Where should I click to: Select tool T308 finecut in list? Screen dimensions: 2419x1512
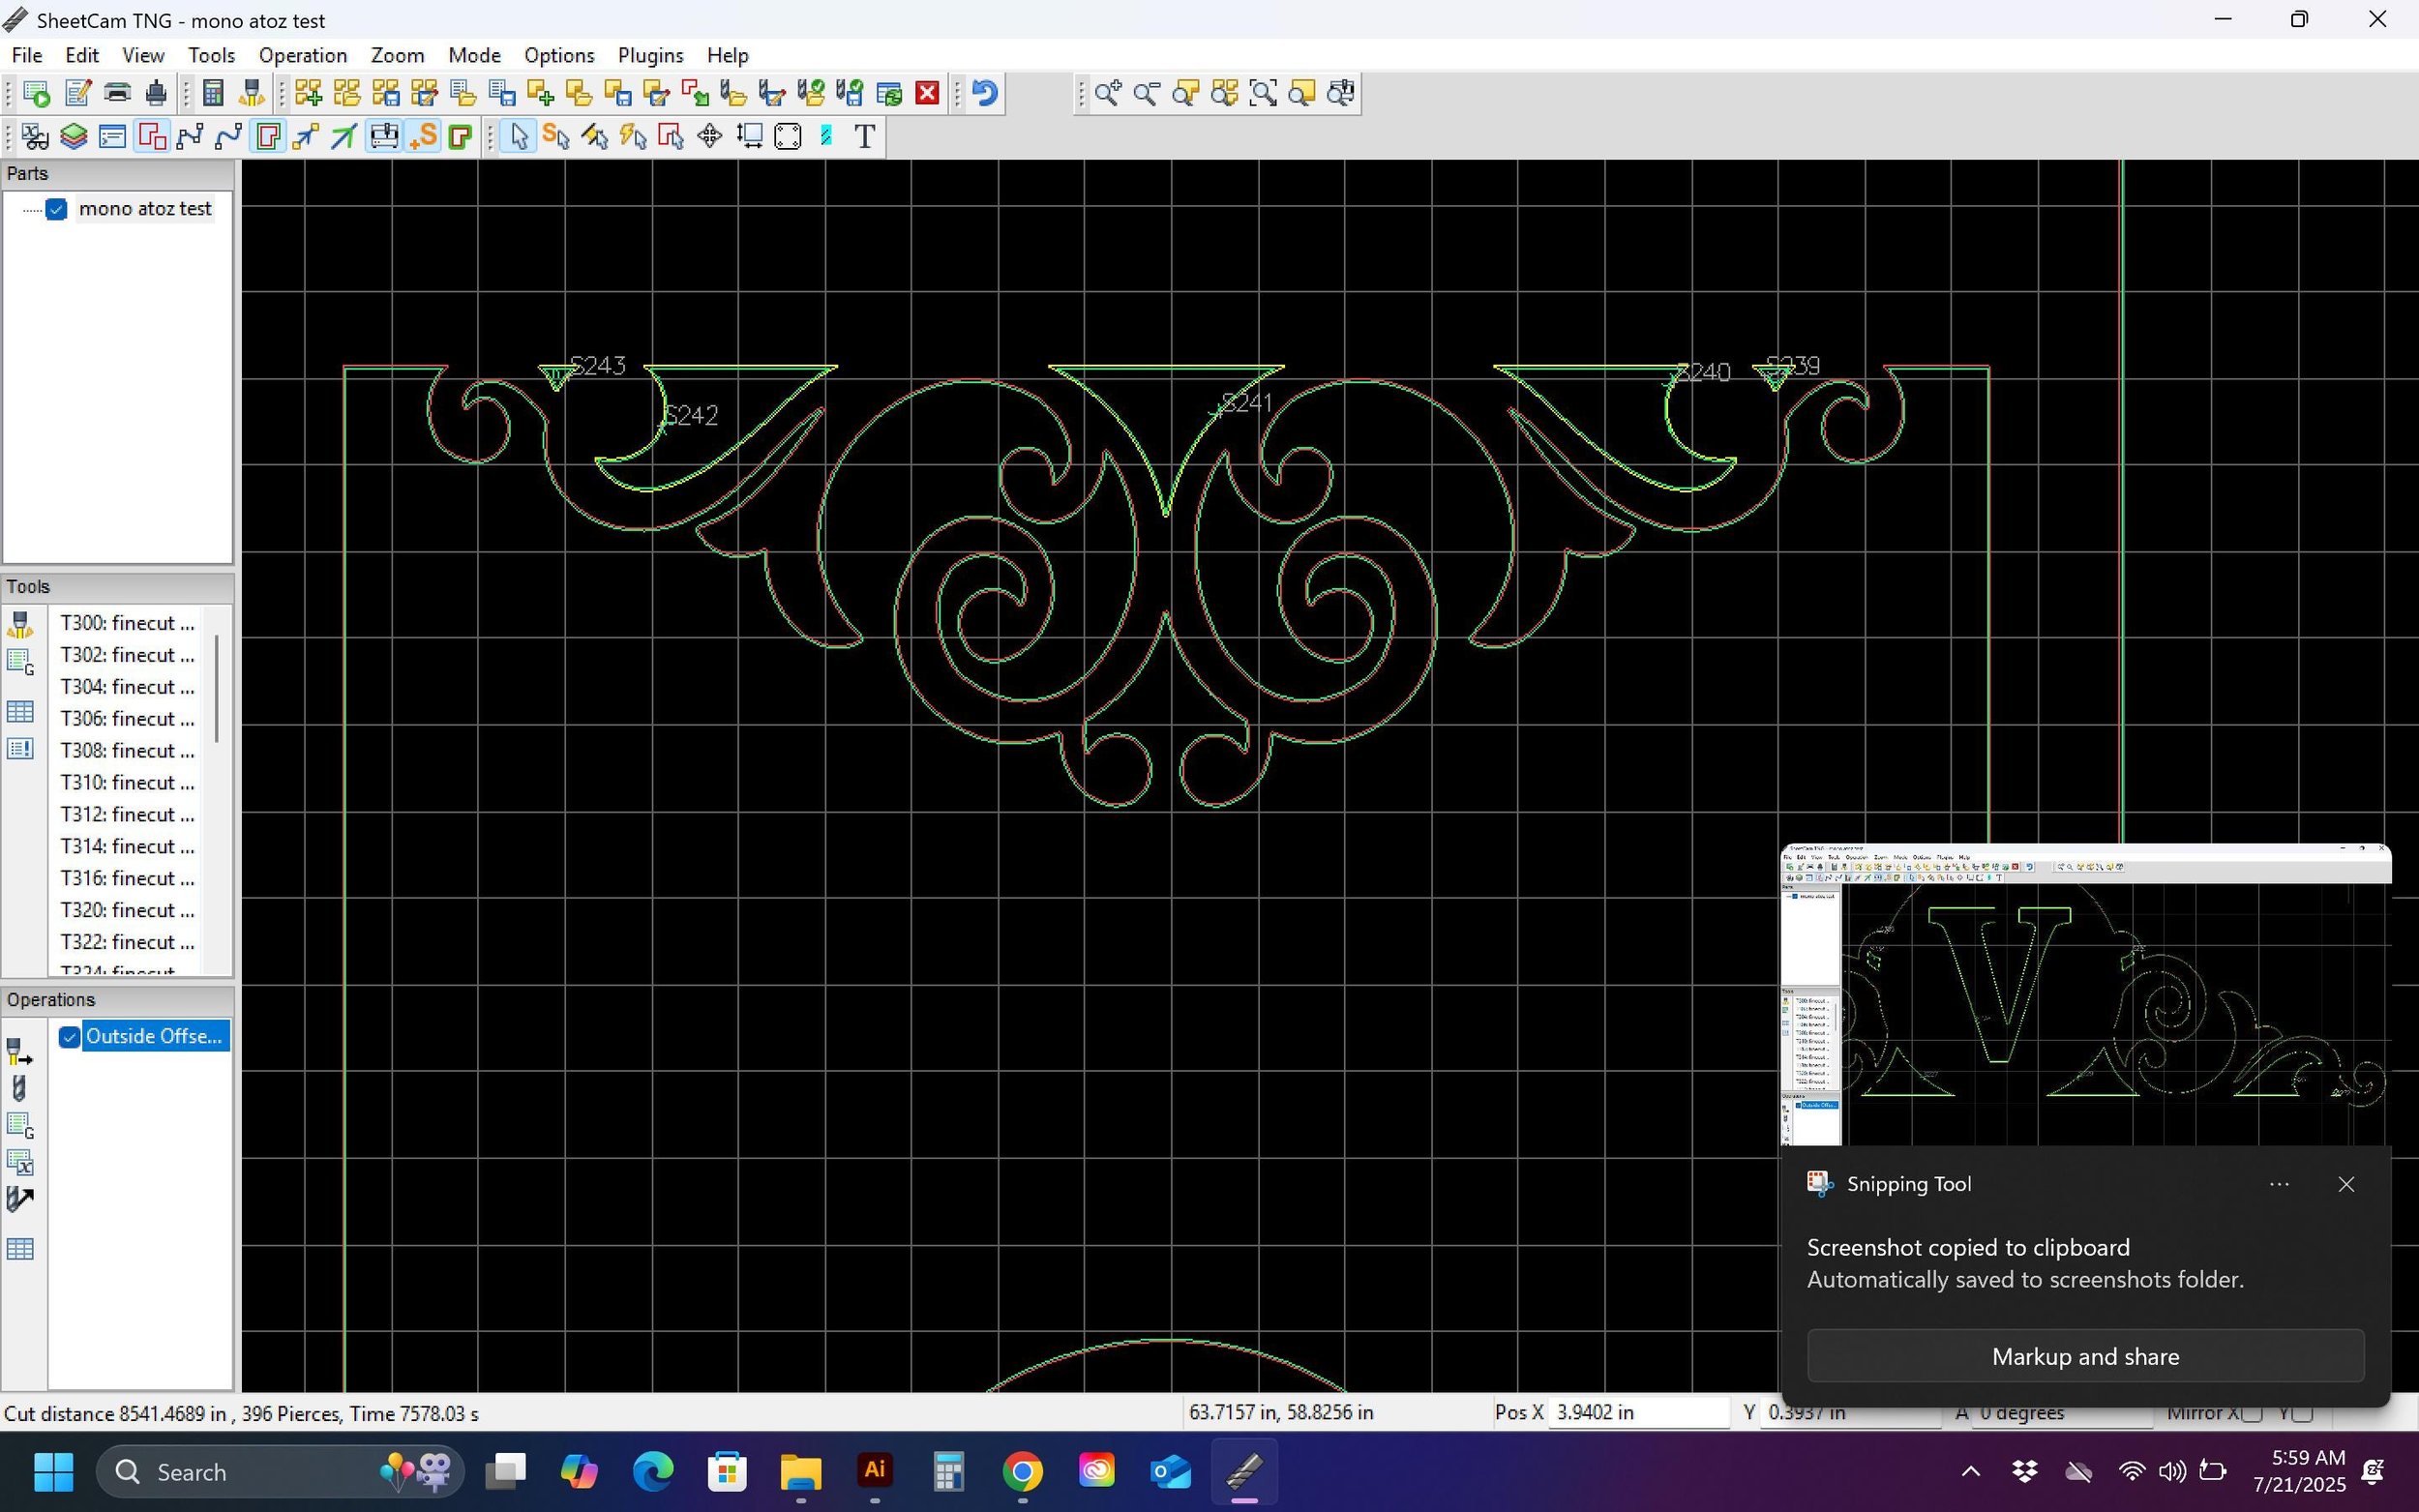tap(127, 750)
